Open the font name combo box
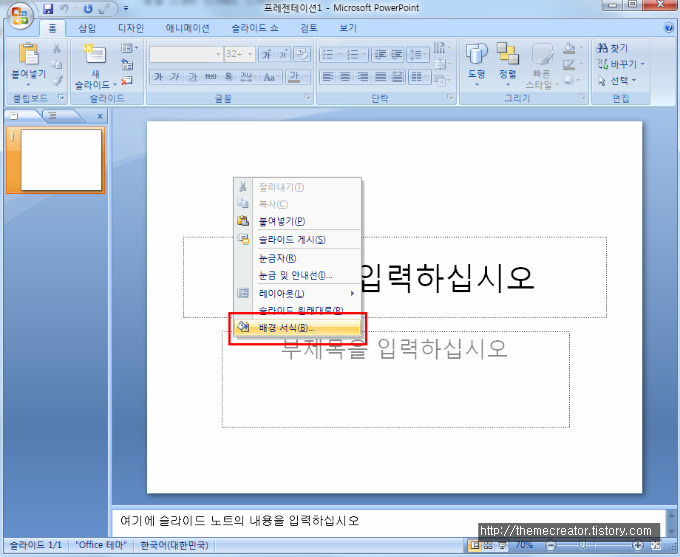The width and height of the screenshot is (680, 557). (x=186, y=54)
